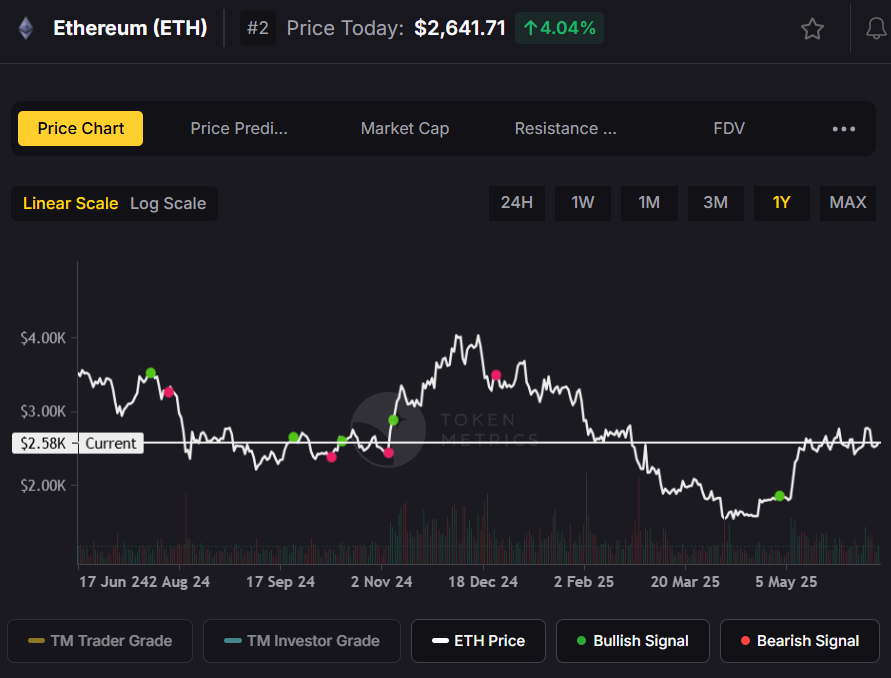Screen dimensions: 891x678
Task: Toggle Bearish Signal markers
Action: tap(800, 641)
